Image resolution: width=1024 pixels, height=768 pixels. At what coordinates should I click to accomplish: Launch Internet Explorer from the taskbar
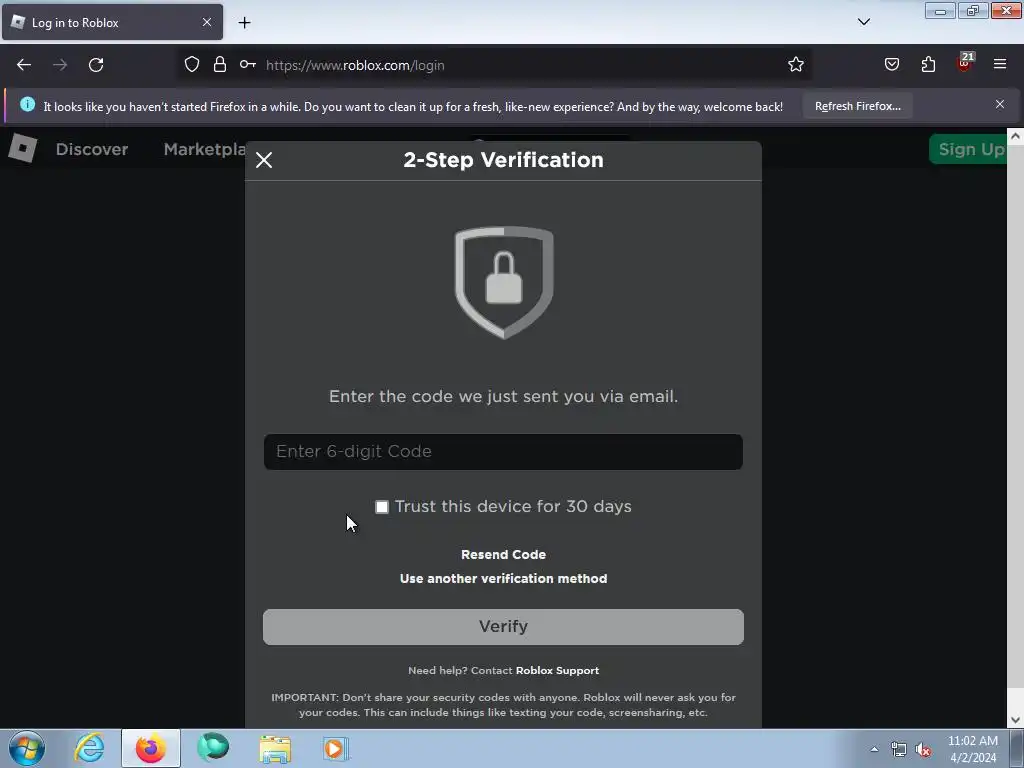click(x=89, y=748)
